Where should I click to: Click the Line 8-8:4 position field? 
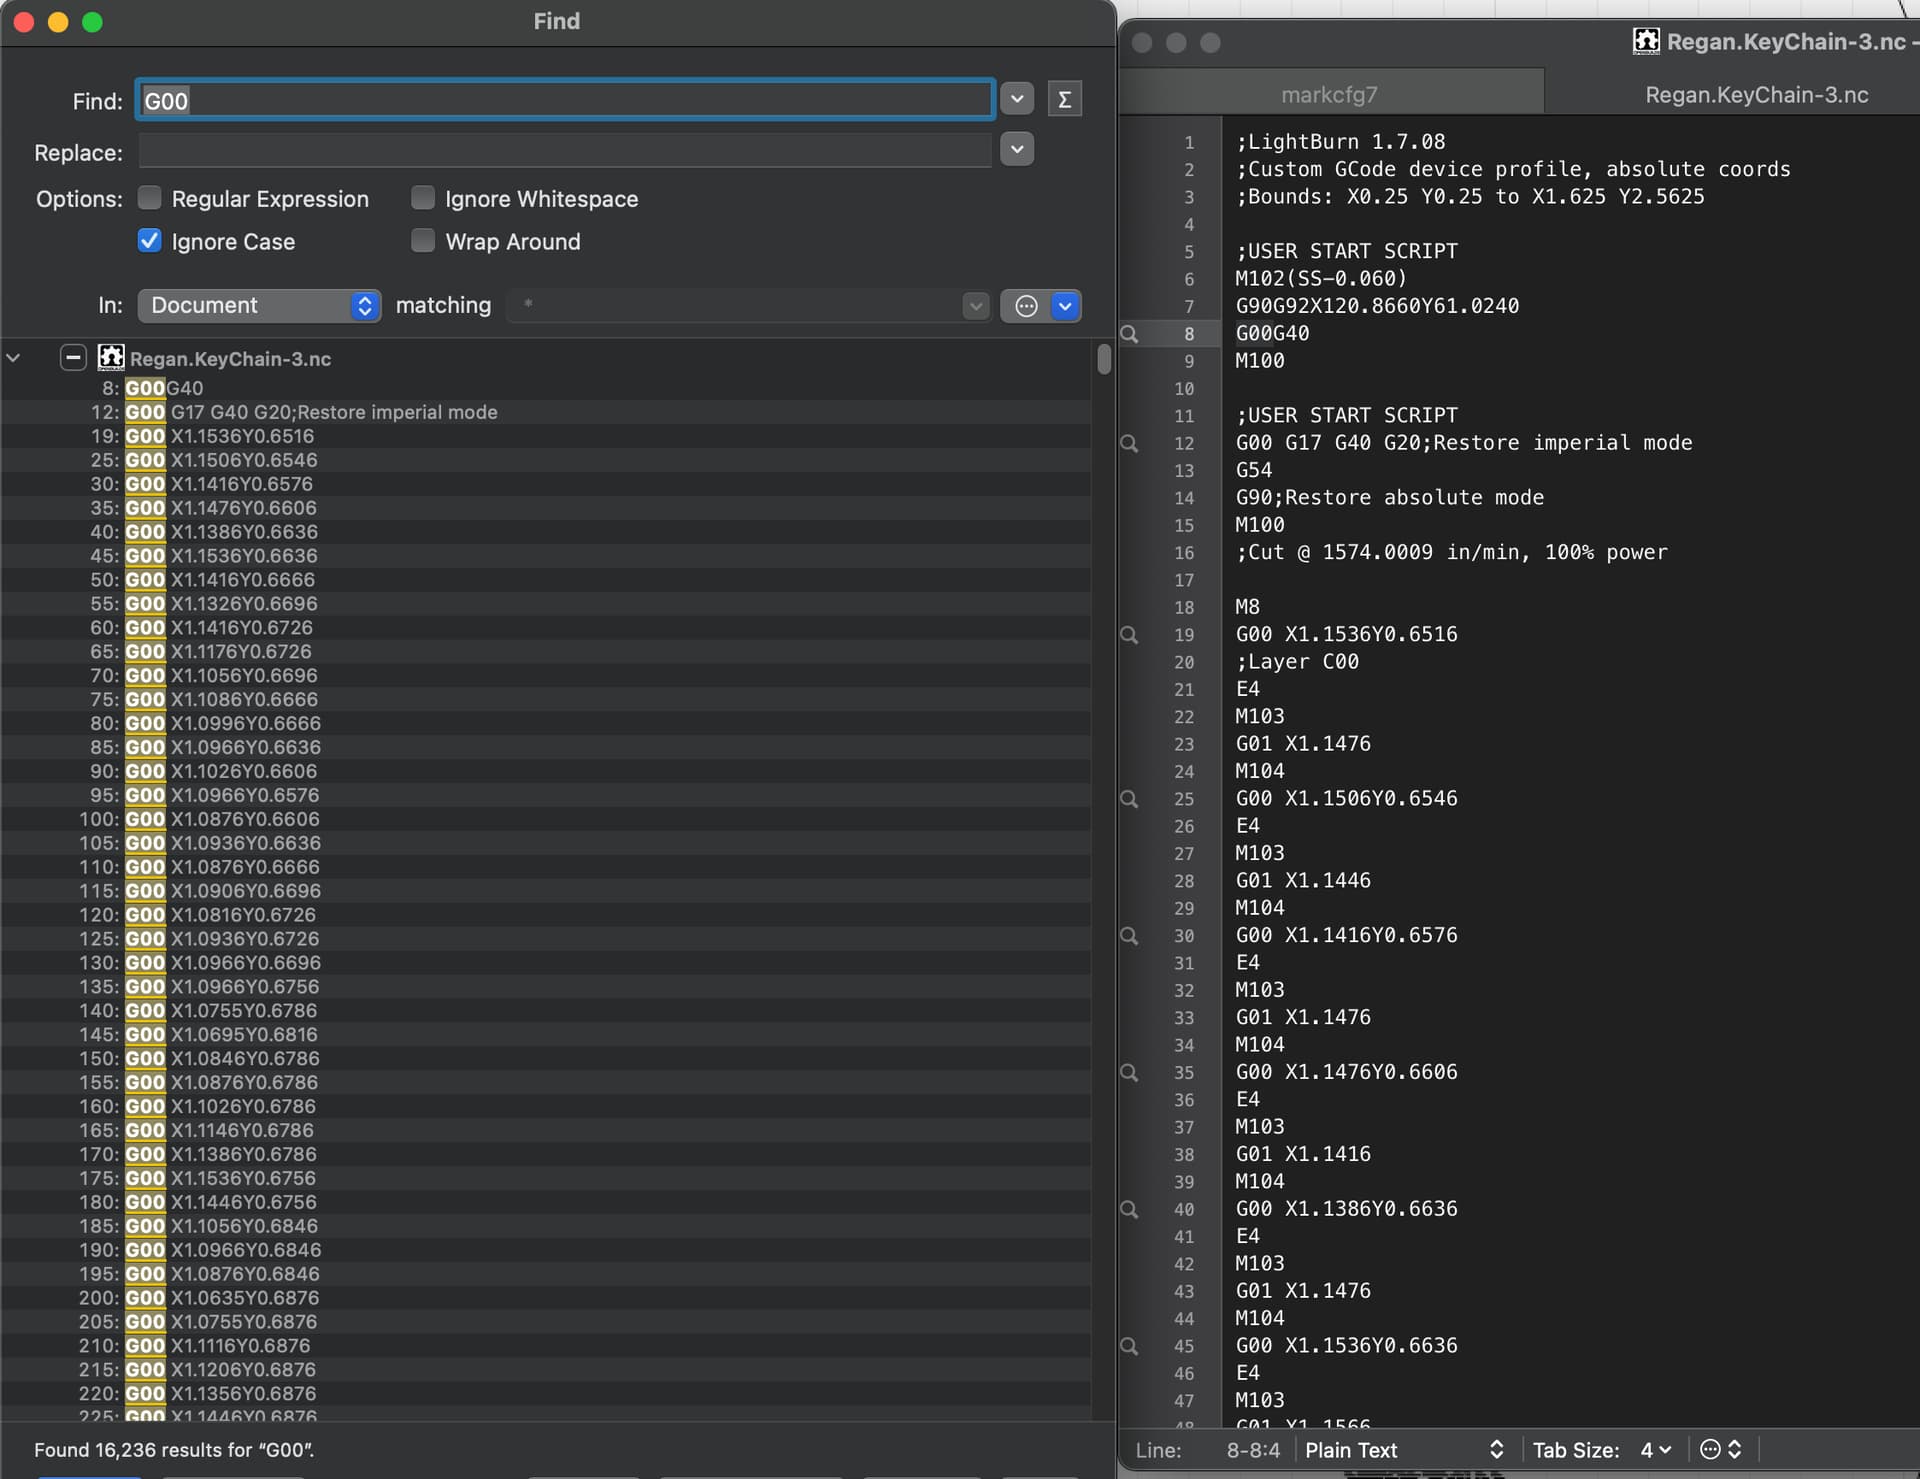1253,1450
